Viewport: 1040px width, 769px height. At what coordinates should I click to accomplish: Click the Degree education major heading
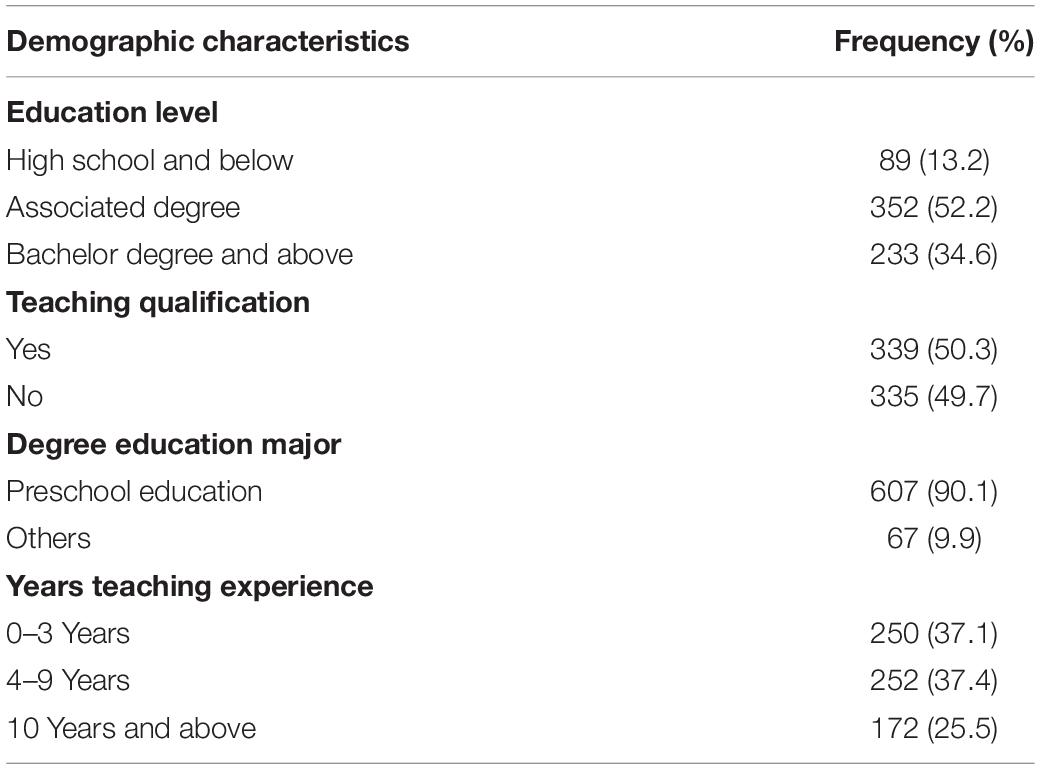(174, 445)
